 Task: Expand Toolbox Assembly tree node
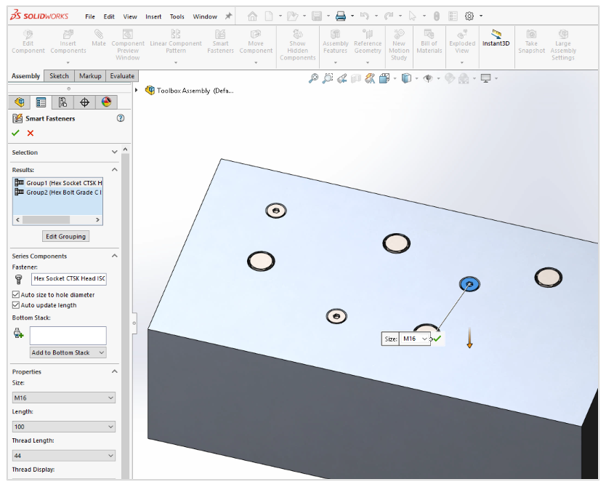[x=136, y=90]
